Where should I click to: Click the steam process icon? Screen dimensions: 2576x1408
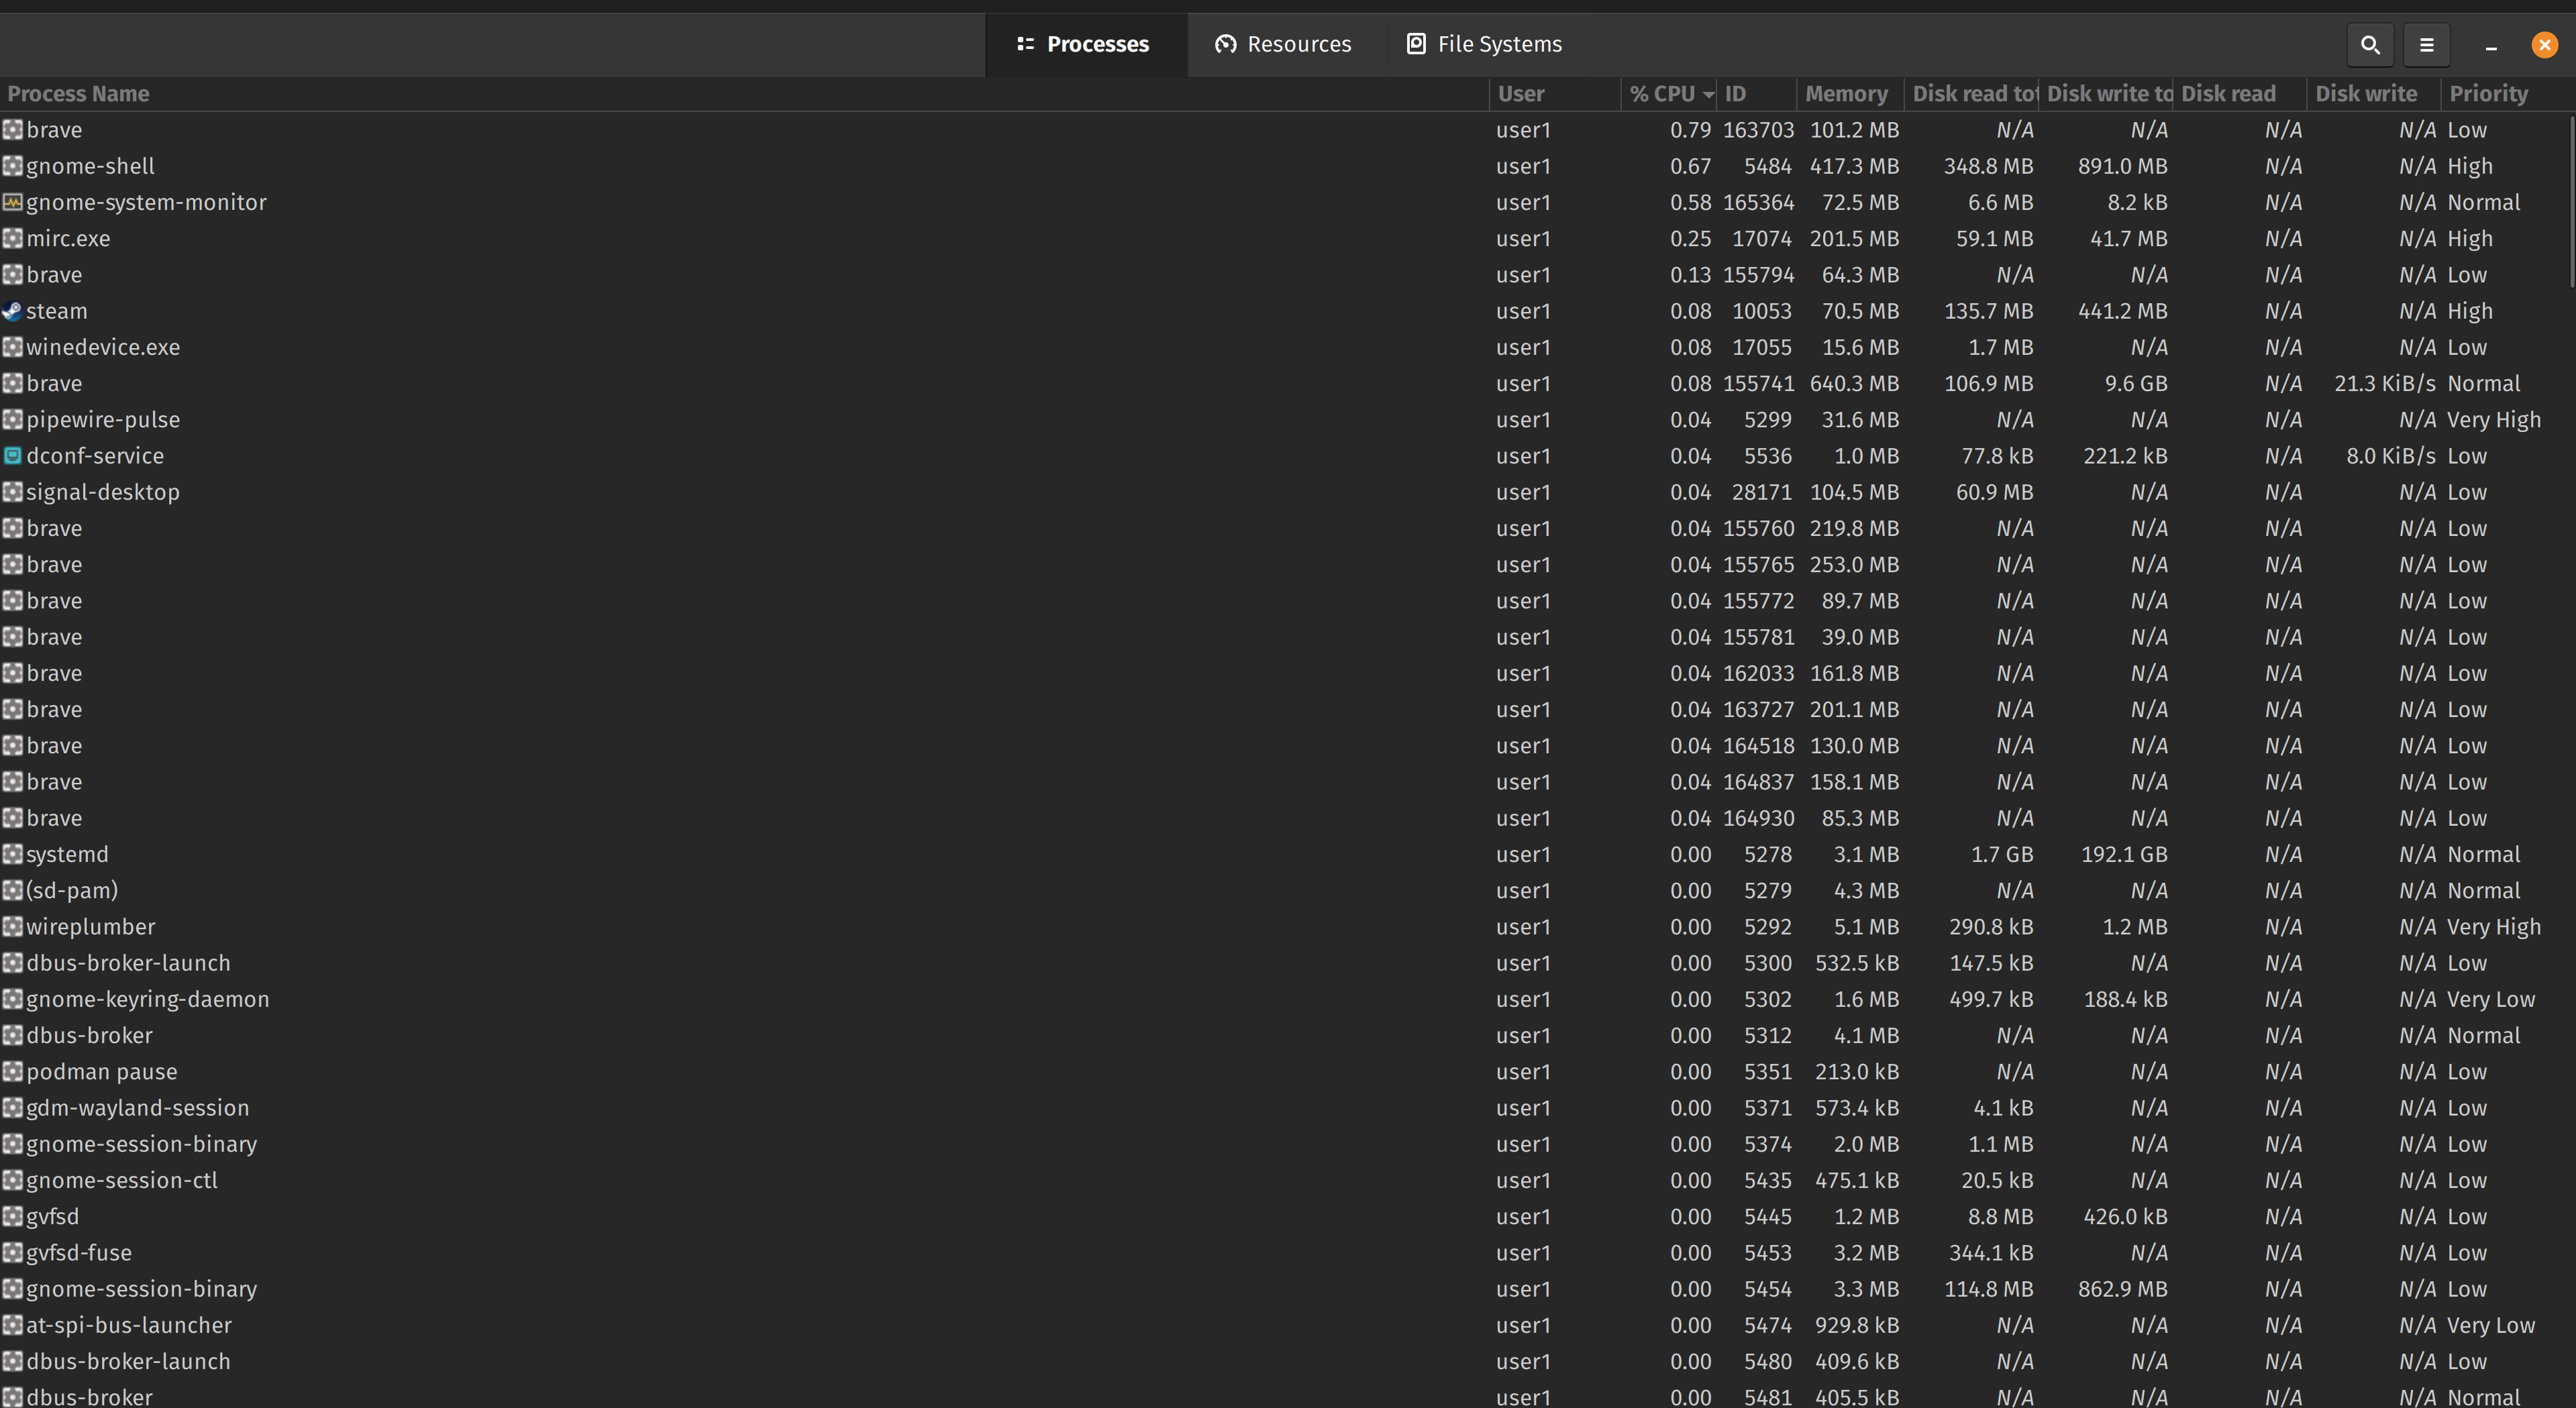pyautogui.click(x=12, y=311)
